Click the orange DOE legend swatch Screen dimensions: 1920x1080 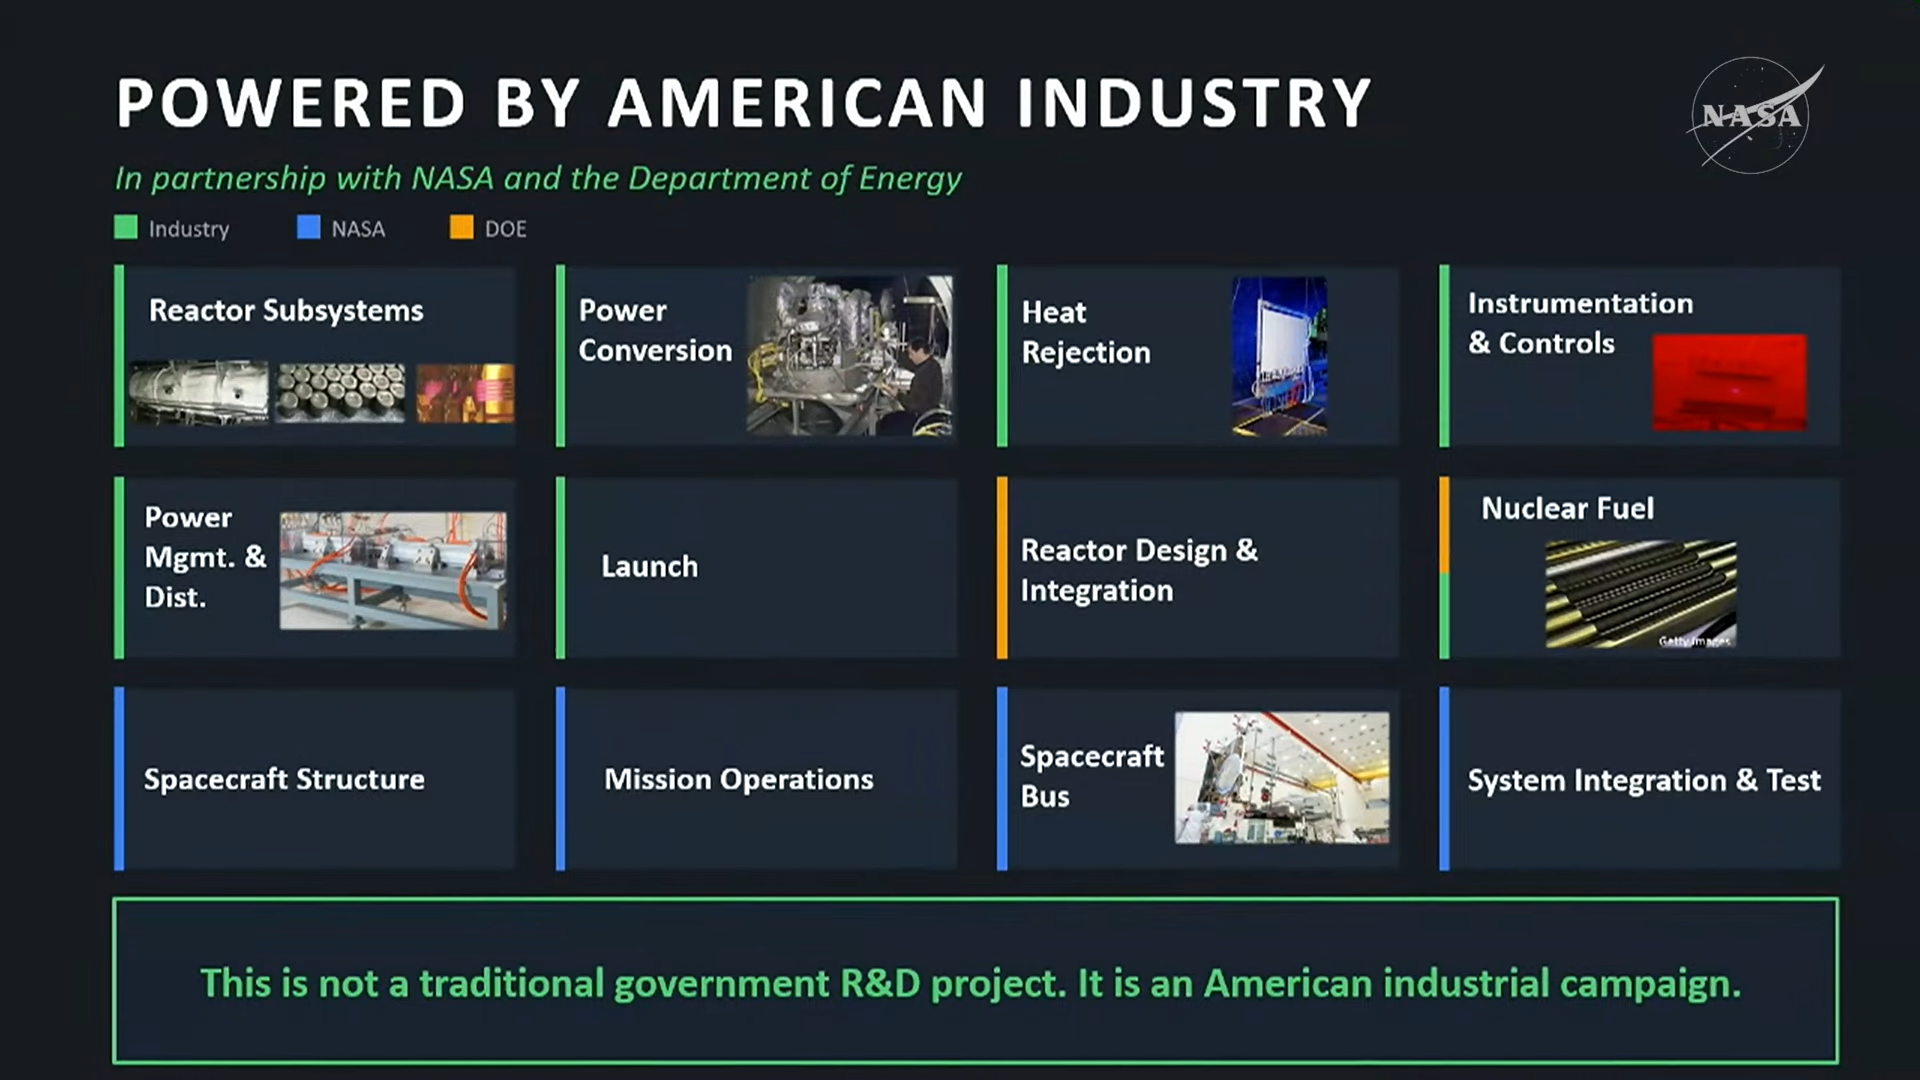point(461,228)
